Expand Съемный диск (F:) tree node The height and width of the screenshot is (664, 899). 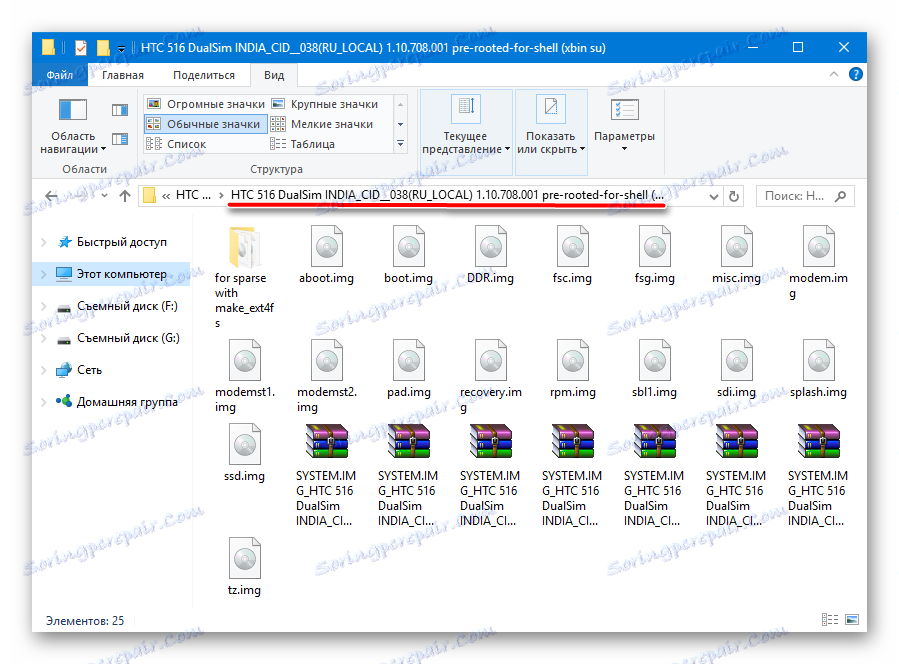click(x=44, y=307)
